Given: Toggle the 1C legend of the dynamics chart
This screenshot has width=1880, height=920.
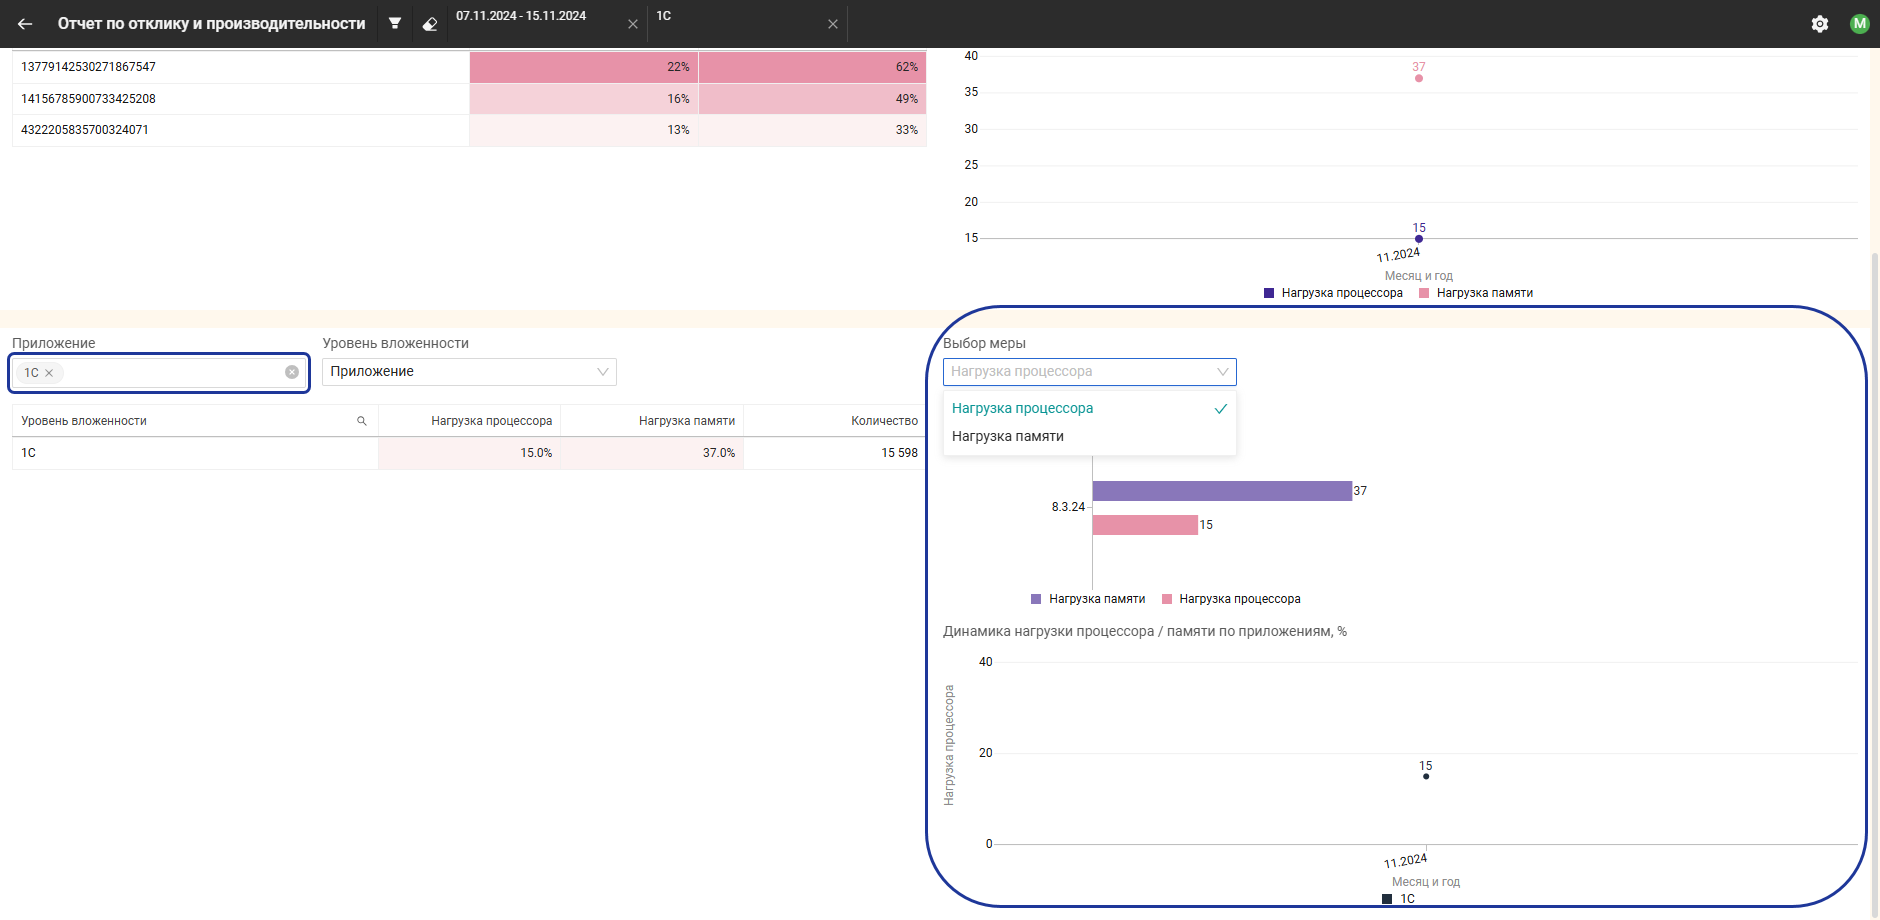Looking at the screenshot, I should pyautogui.click(x=1399, y=899).
